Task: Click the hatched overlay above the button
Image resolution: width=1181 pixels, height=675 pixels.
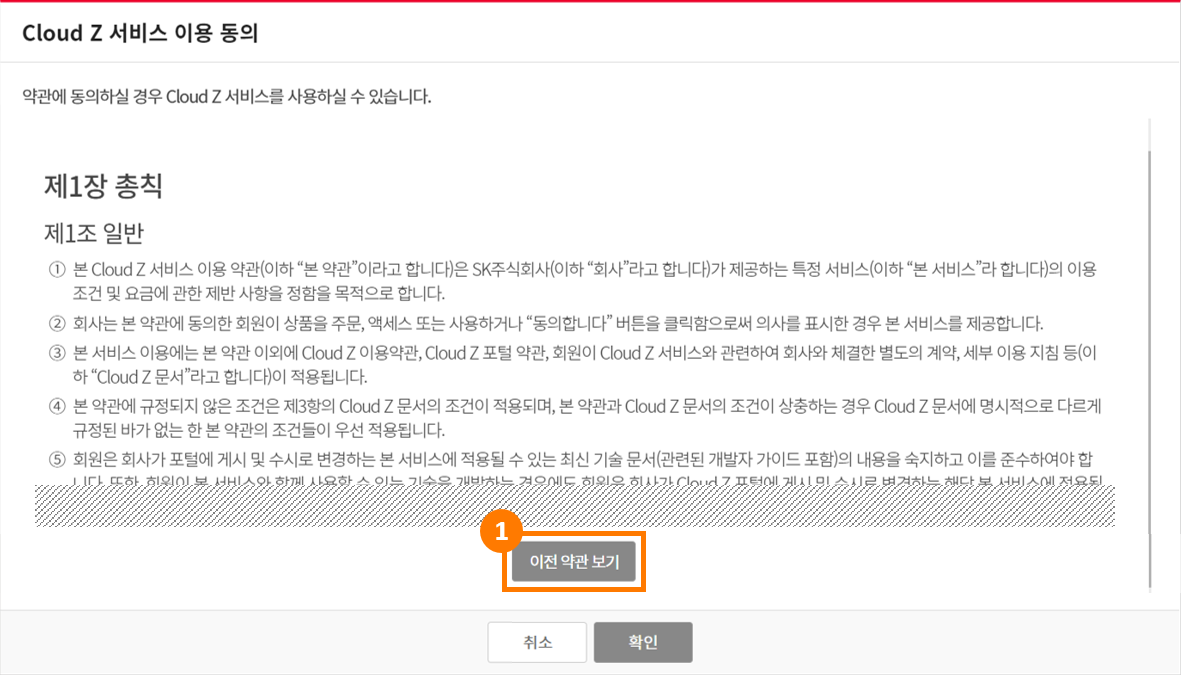Action: (x=575, y=505)
